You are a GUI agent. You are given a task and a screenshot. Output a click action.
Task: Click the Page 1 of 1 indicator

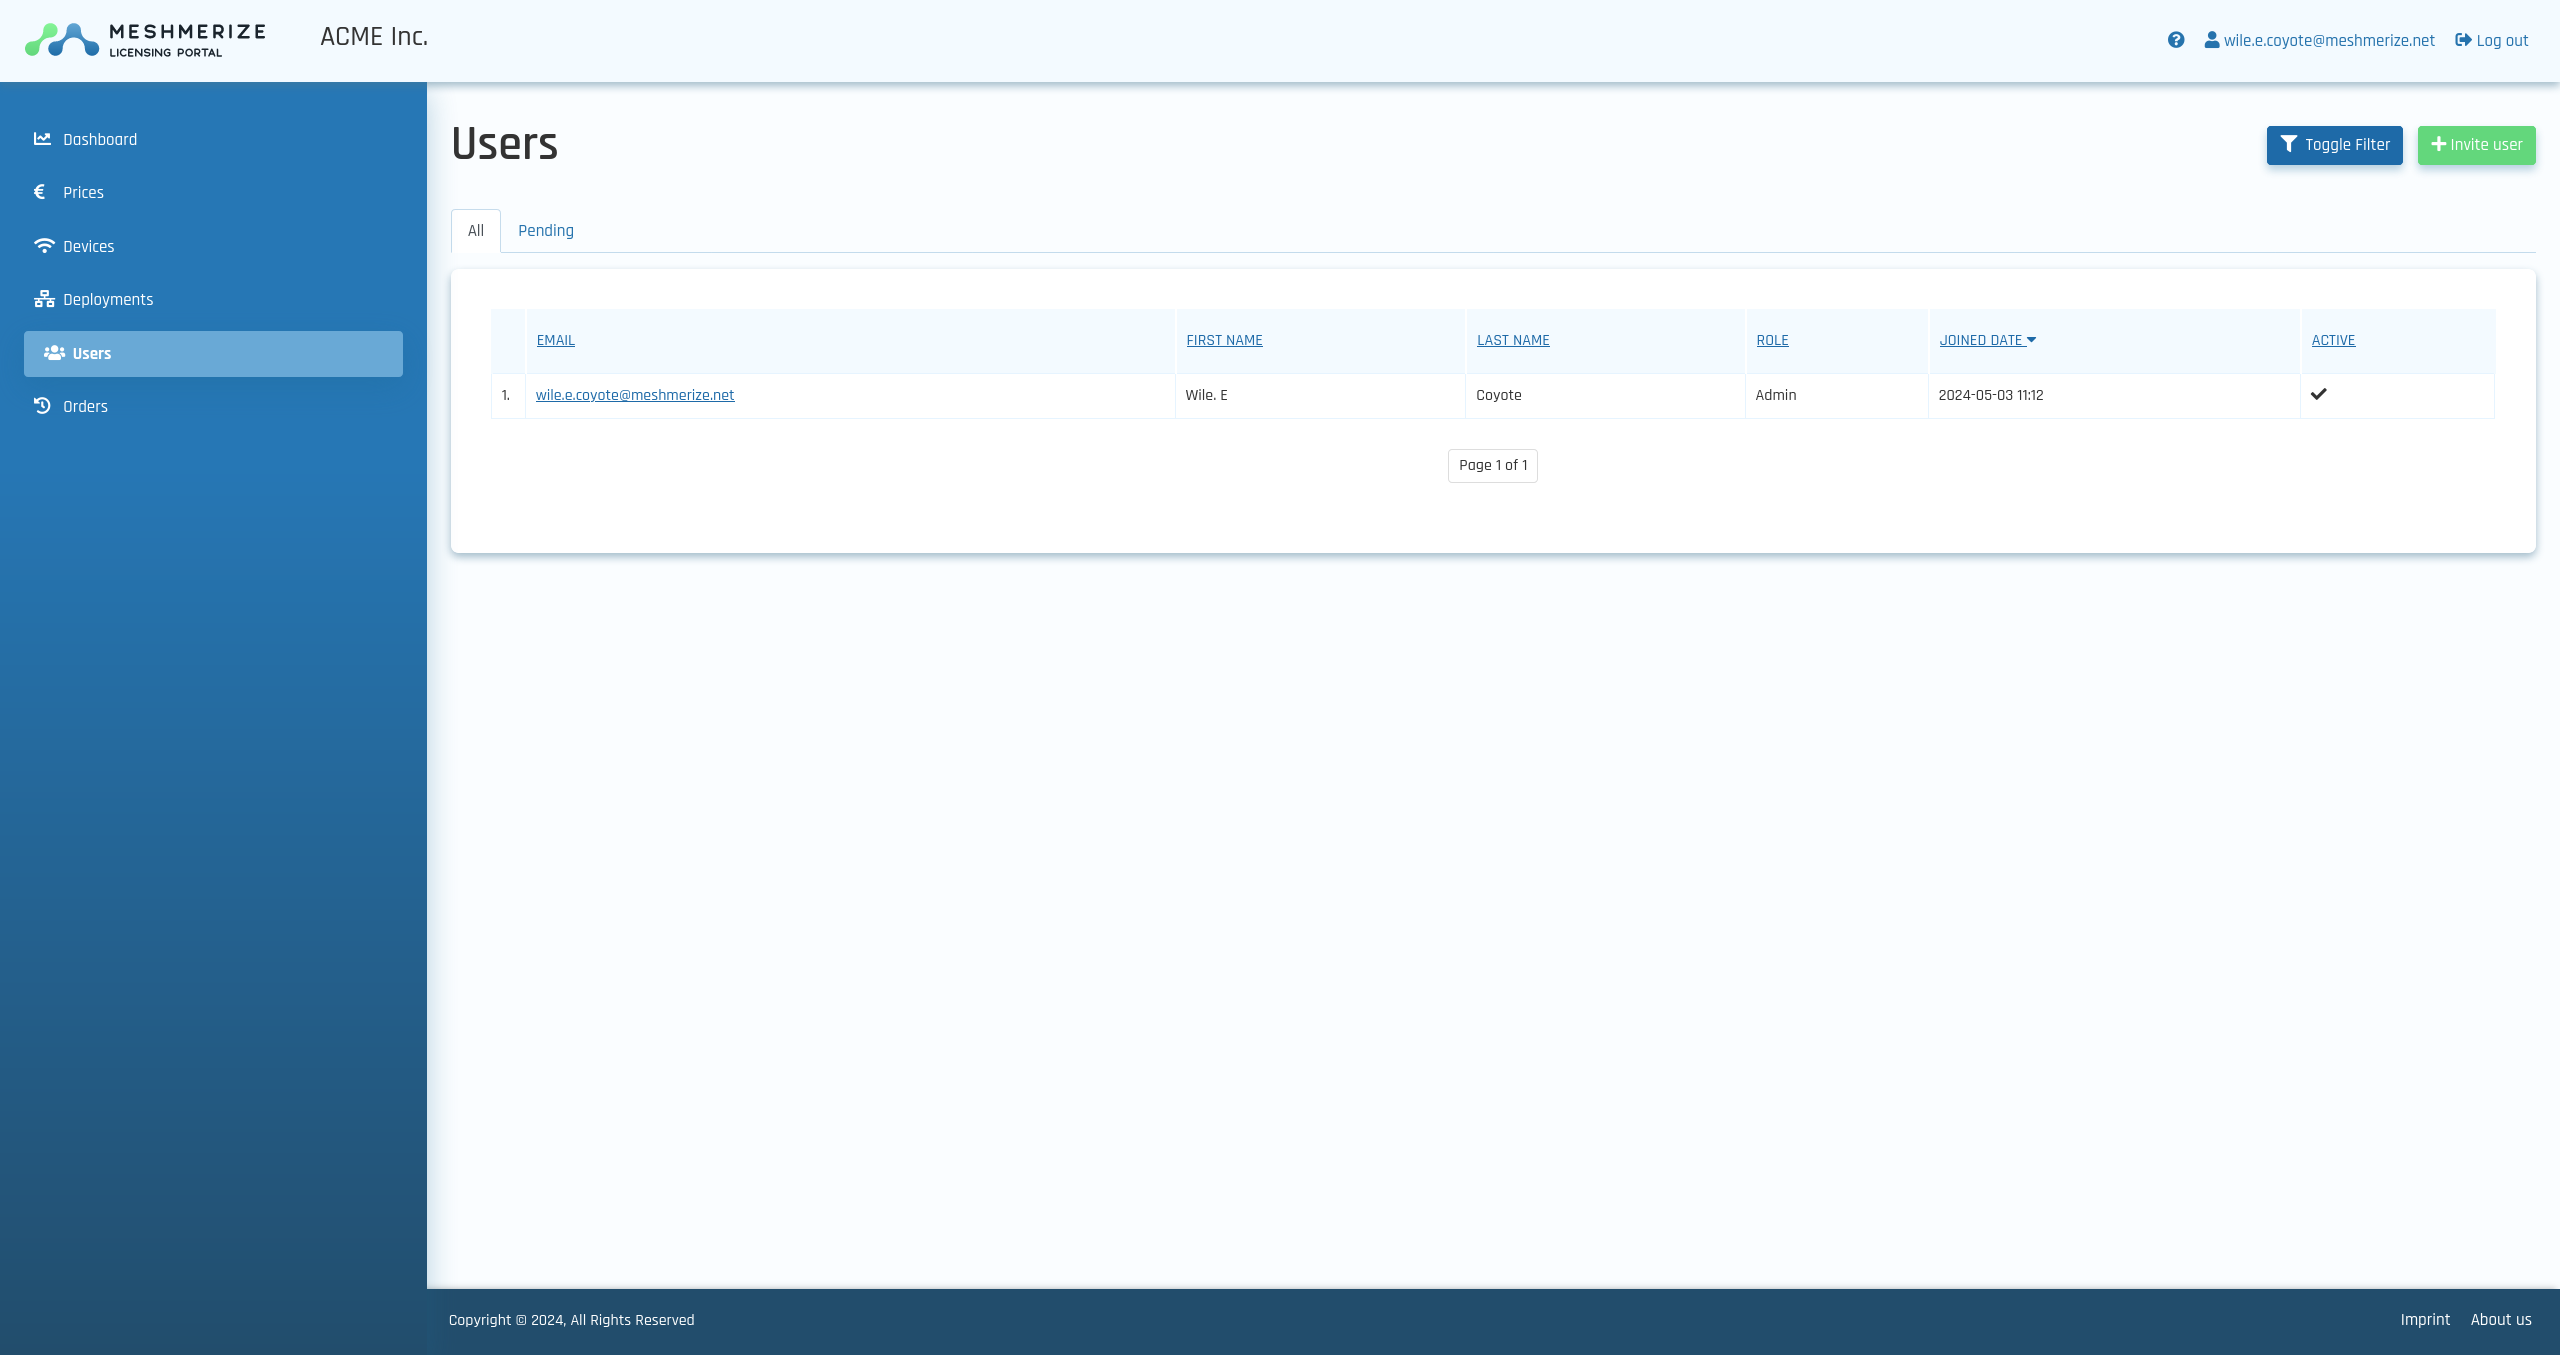pos(1492,466)
